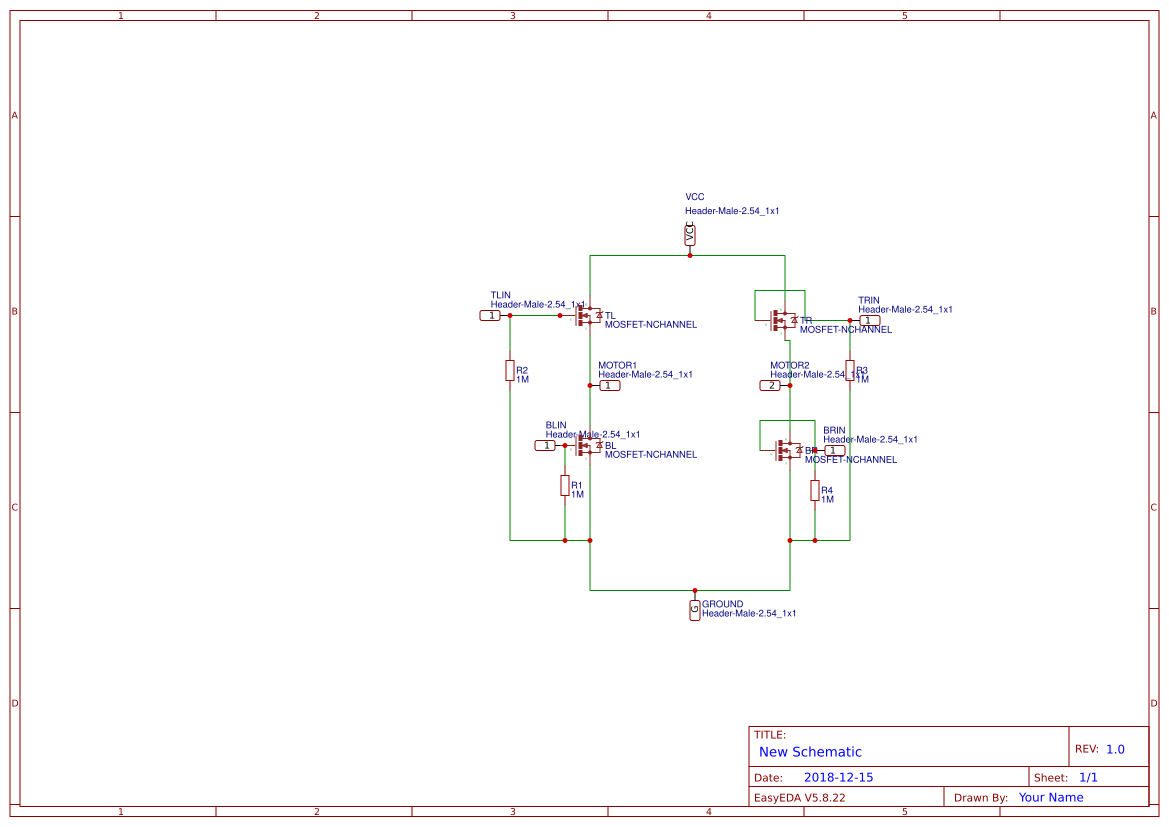Select the TR MOSFET-NCHANNEL symbol

pyautogui.click(x=781, y=320)
